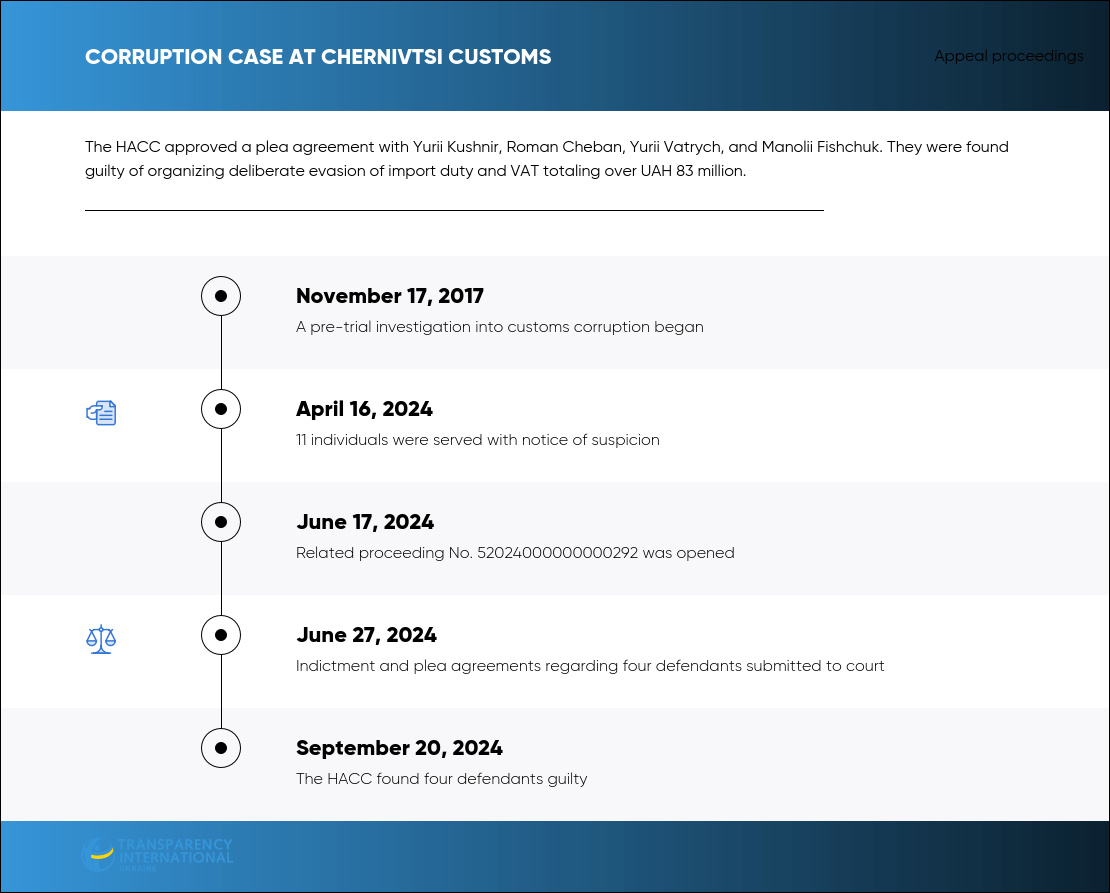Click the June 17, 2024 date heading
Image resolution: width=1110 pixels, height=893 pixels.
(365, 522)
